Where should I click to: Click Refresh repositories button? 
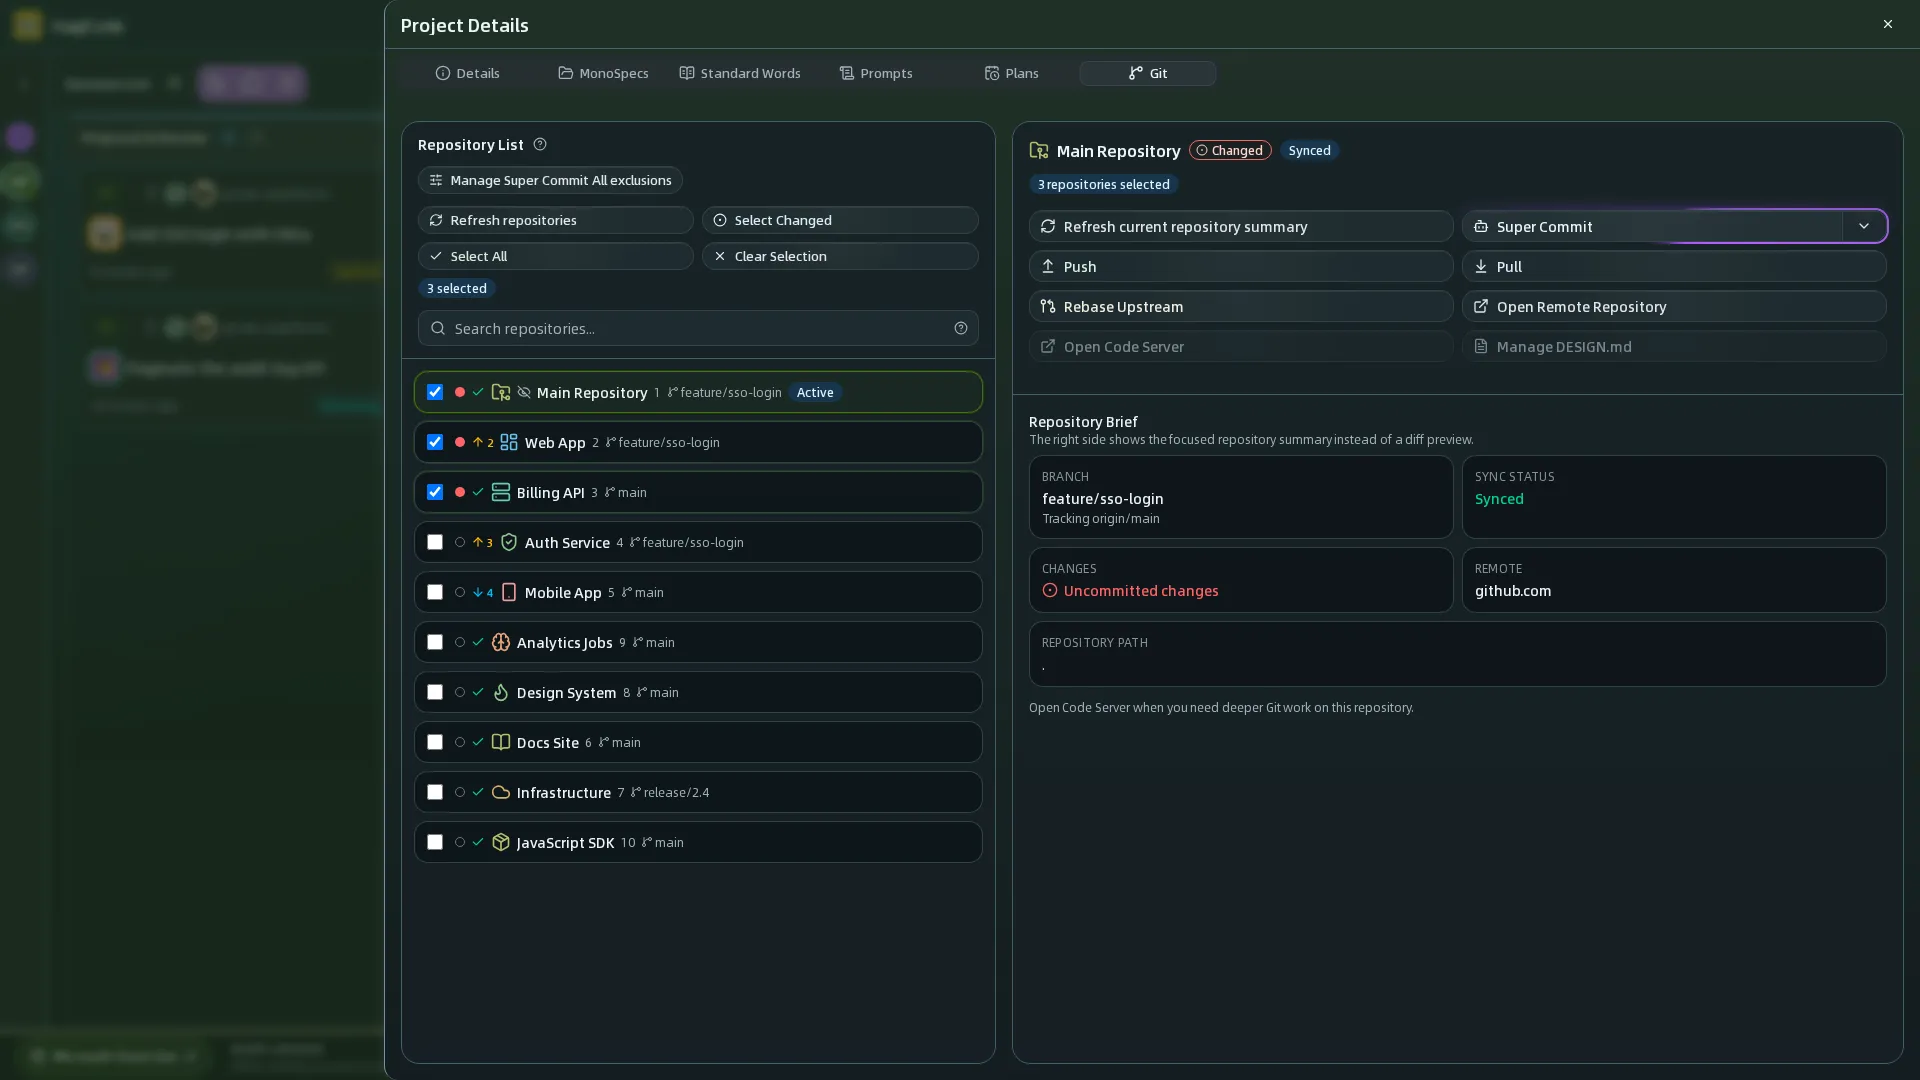click(x=556, y=220)
